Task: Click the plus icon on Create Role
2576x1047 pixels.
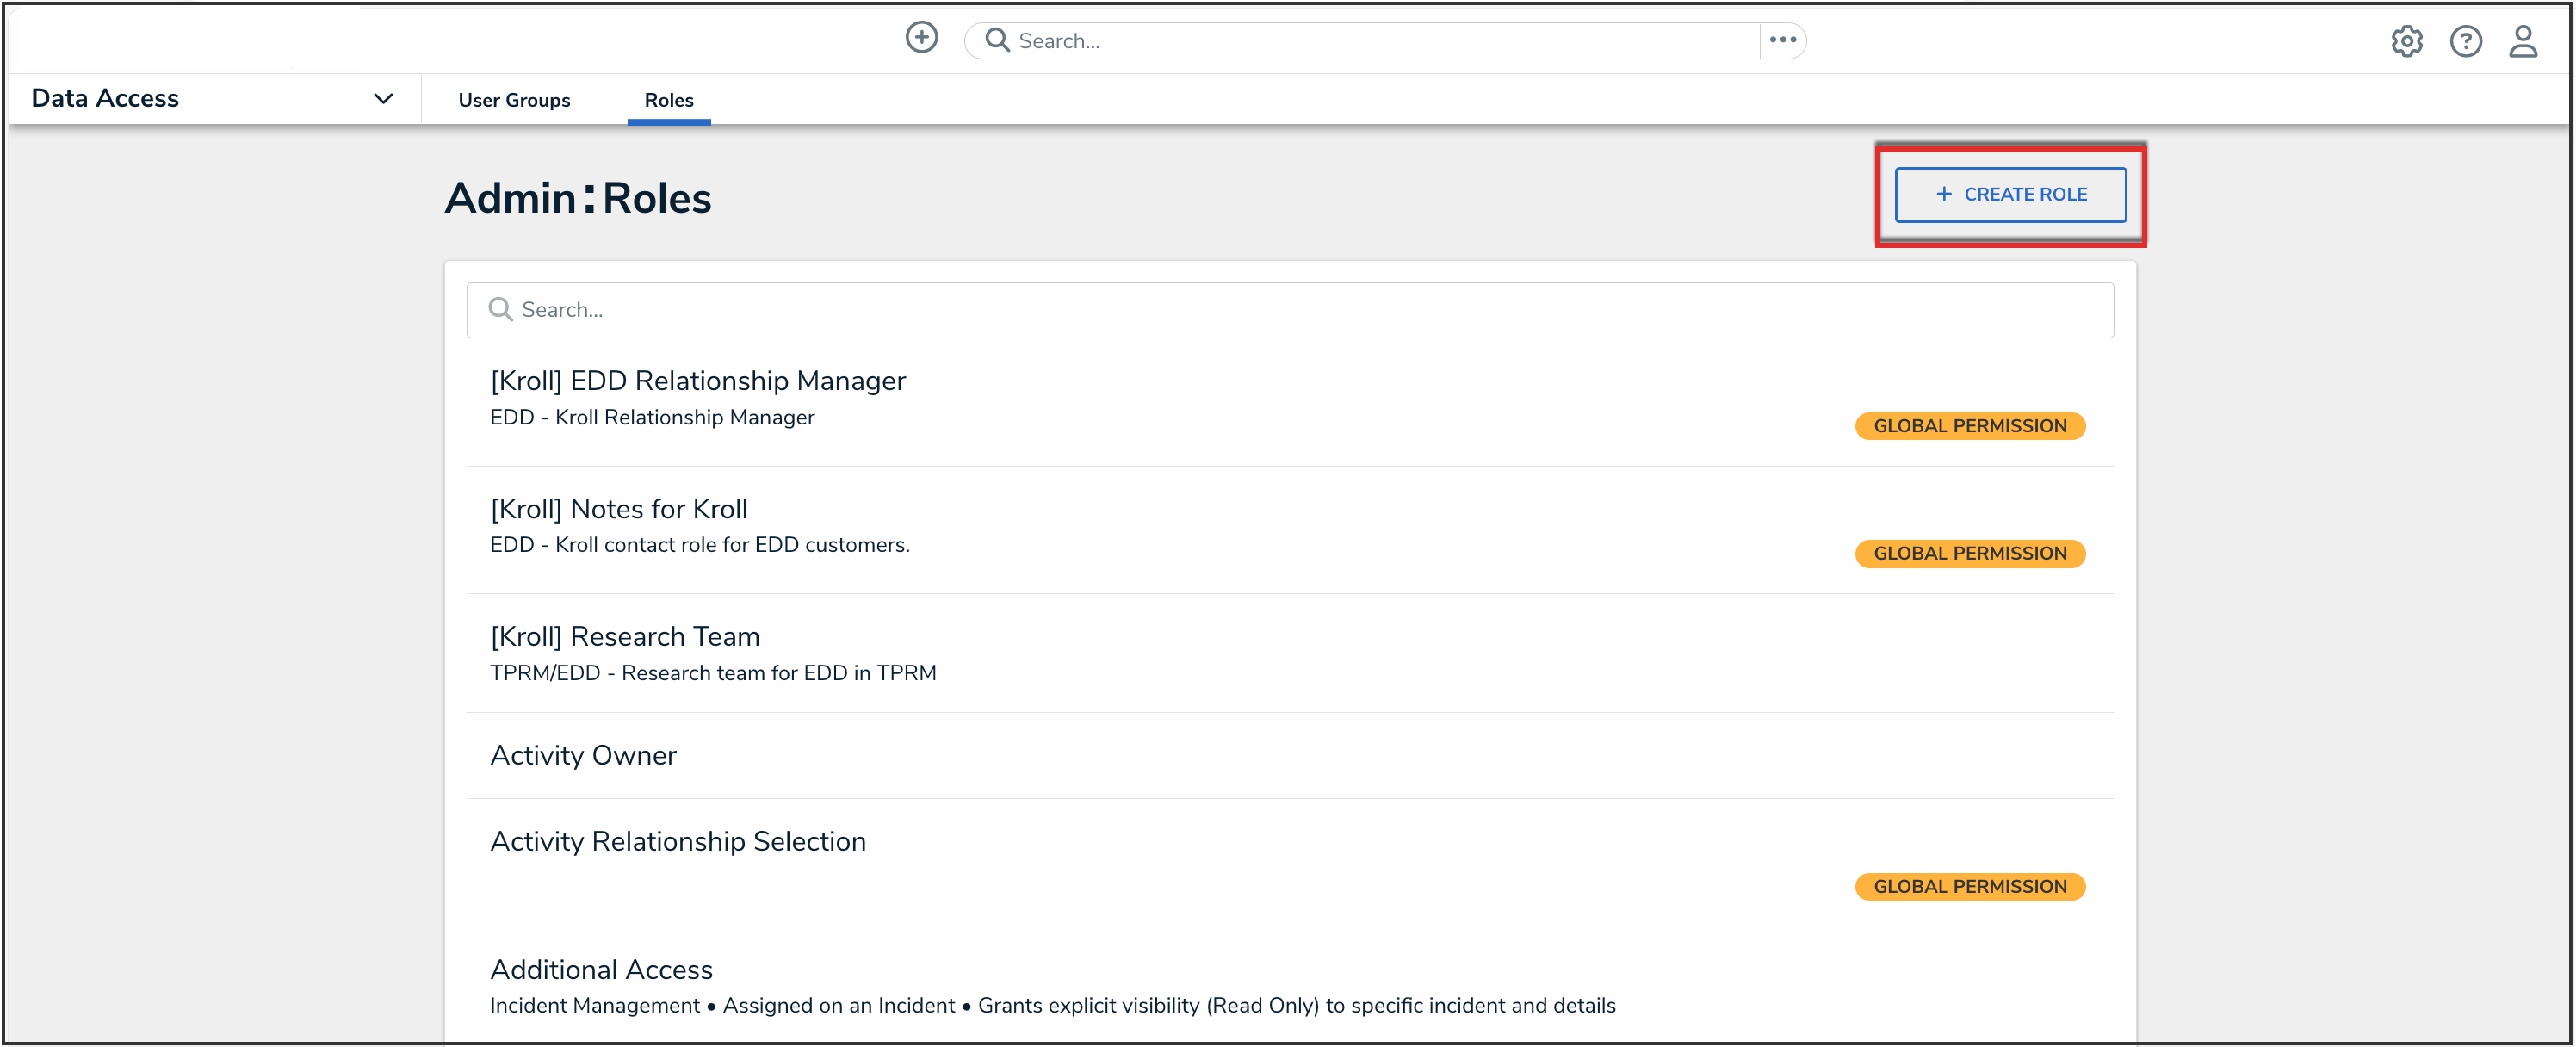Action: (1943, 194)
